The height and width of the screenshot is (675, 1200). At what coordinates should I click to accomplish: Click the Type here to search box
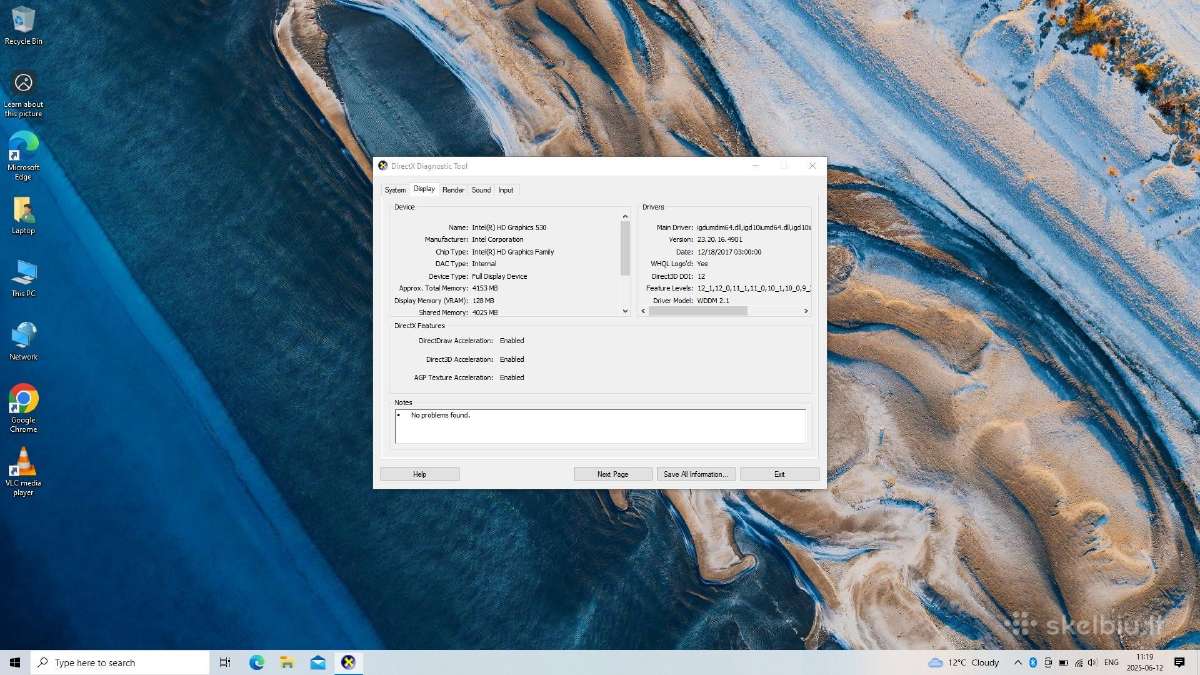coord(121,662)
